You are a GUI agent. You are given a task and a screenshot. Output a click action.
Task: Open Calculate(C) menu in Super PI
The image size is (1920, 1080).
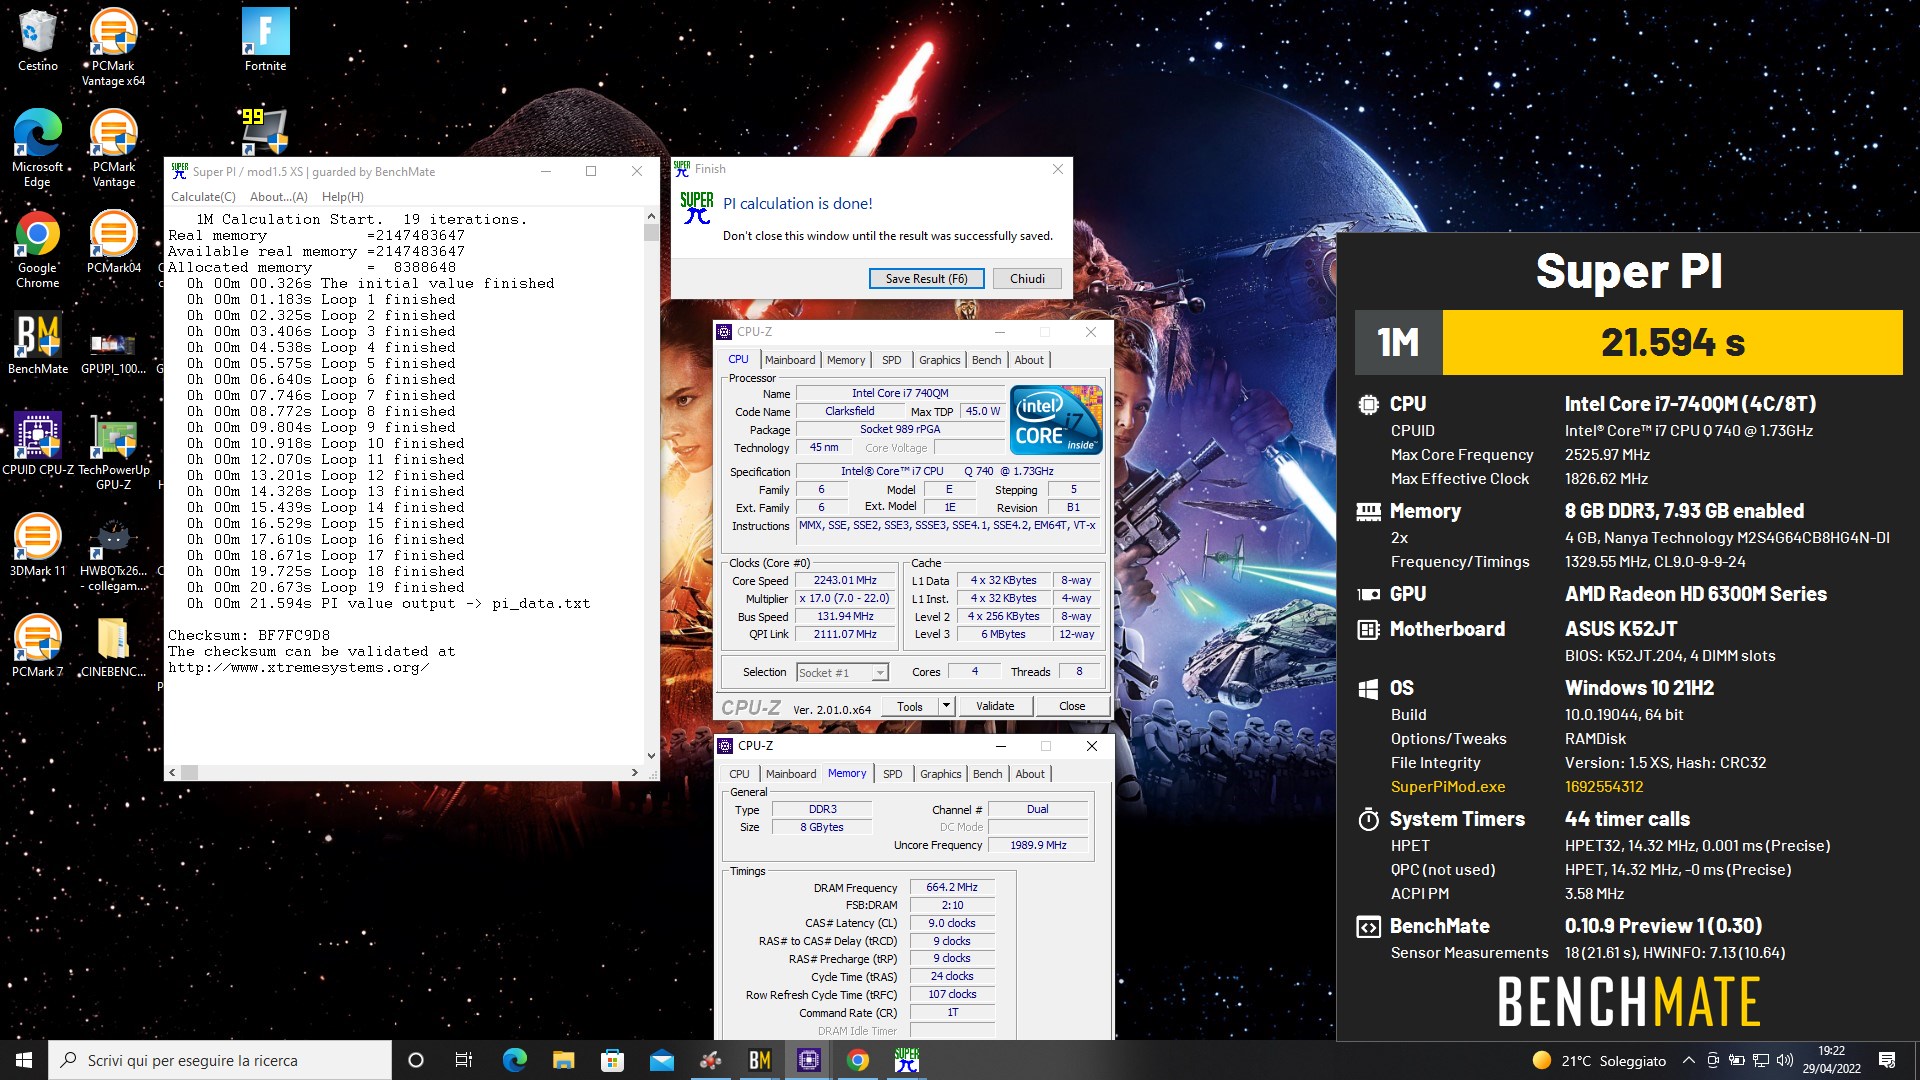[203, 197]
